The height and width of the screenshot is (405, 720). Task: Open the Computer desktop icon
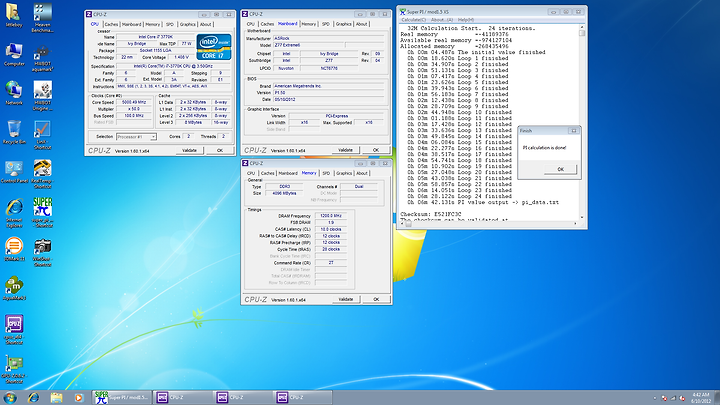click(14, 55)
